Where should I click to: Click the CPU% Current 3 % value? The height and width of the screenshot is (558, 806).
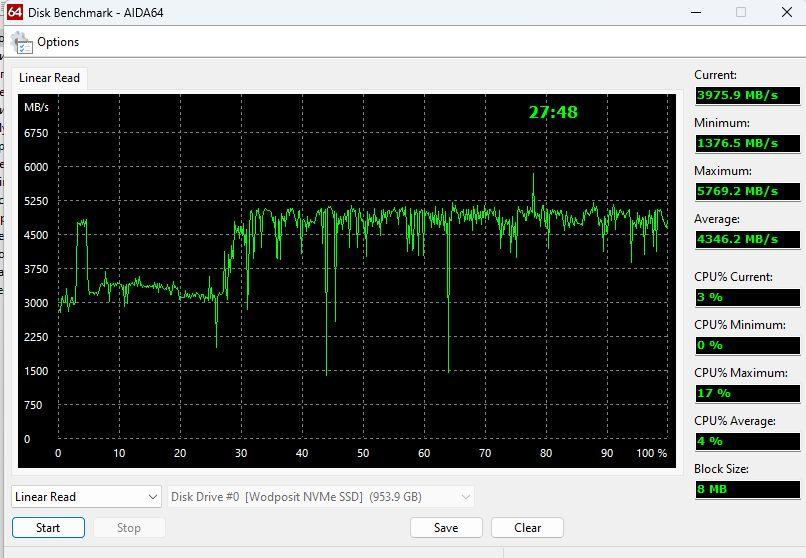(747, 297)
